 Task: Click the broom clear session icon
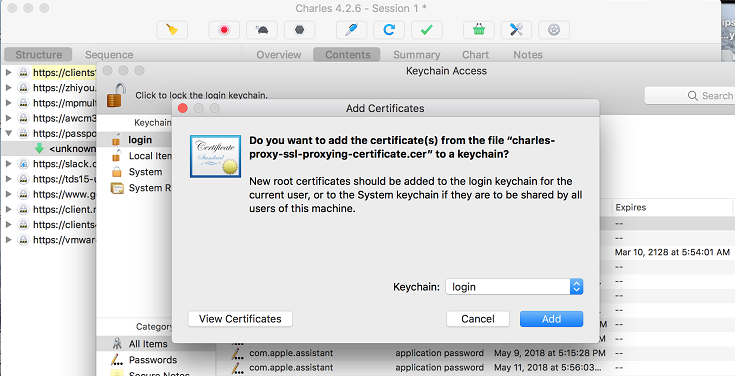(172, 30)
